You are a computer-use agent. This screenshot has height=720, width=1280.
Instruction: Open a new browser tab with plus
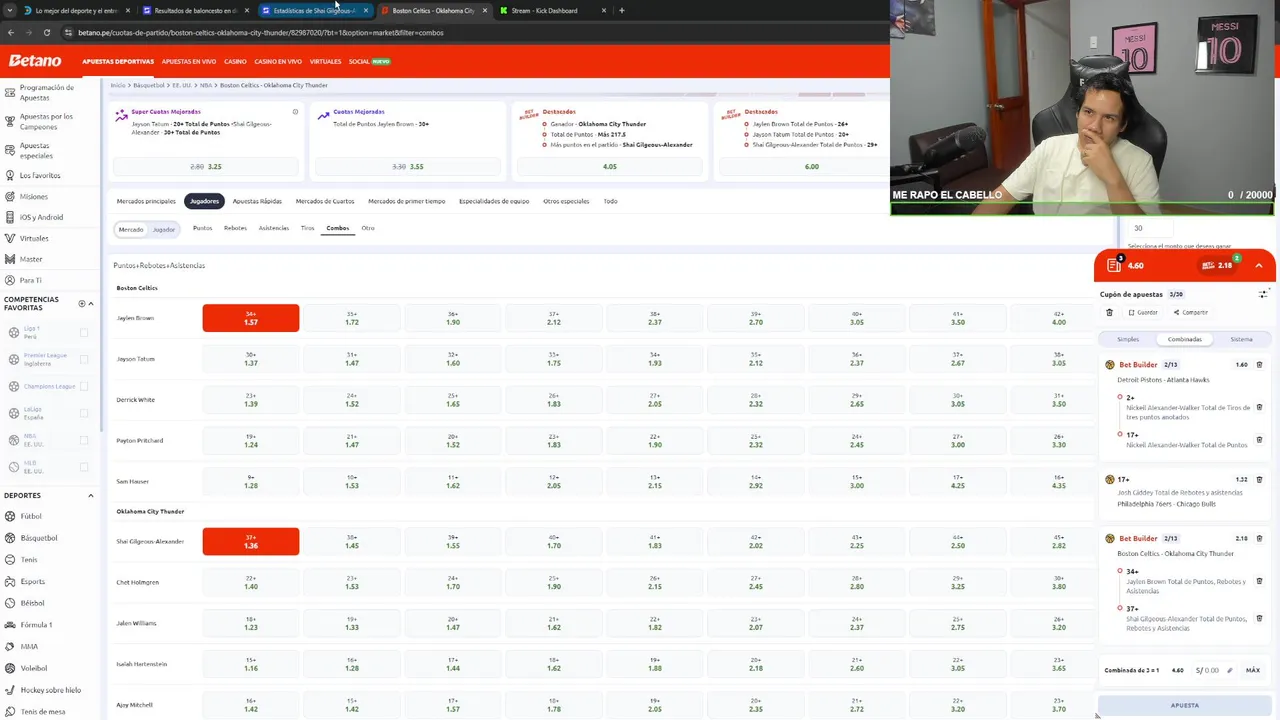point(621,10)
